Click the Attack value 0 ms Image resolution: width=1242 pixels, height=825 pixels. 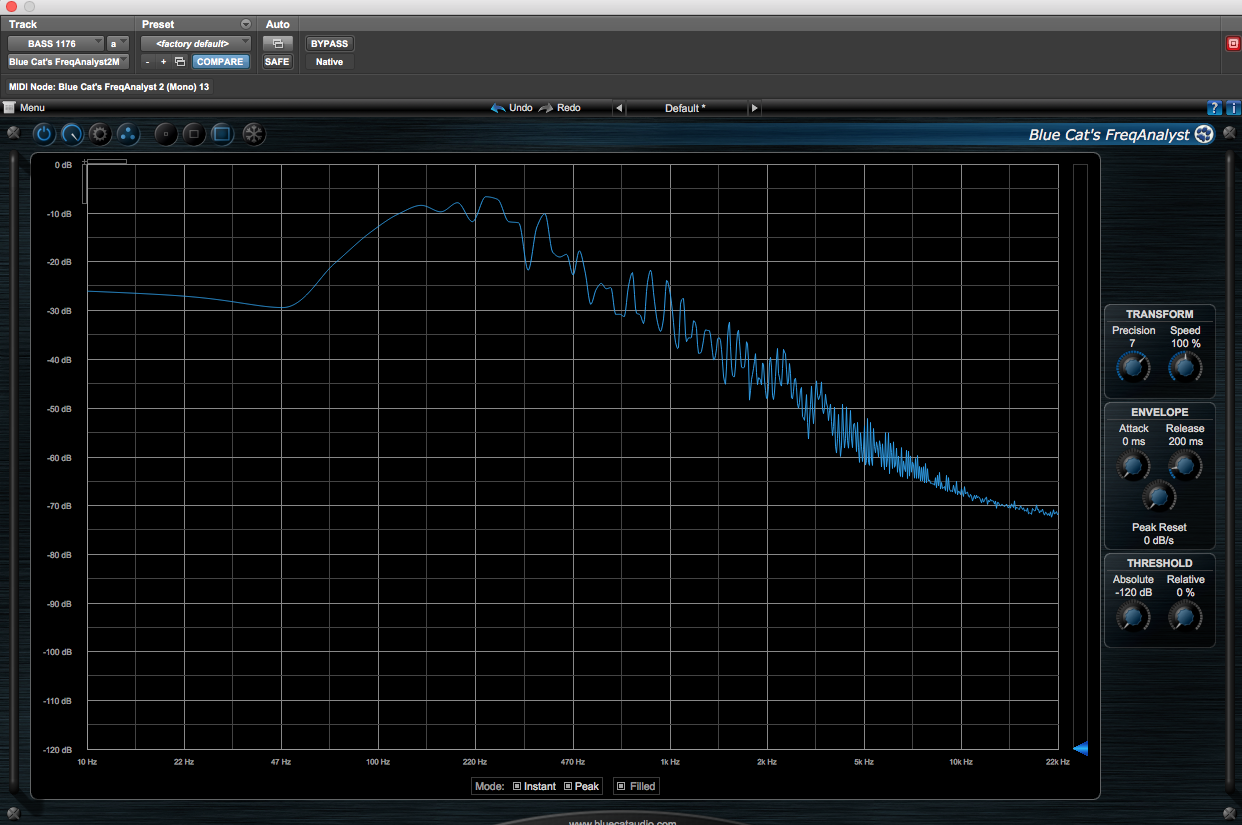(x=1133, y=441)
